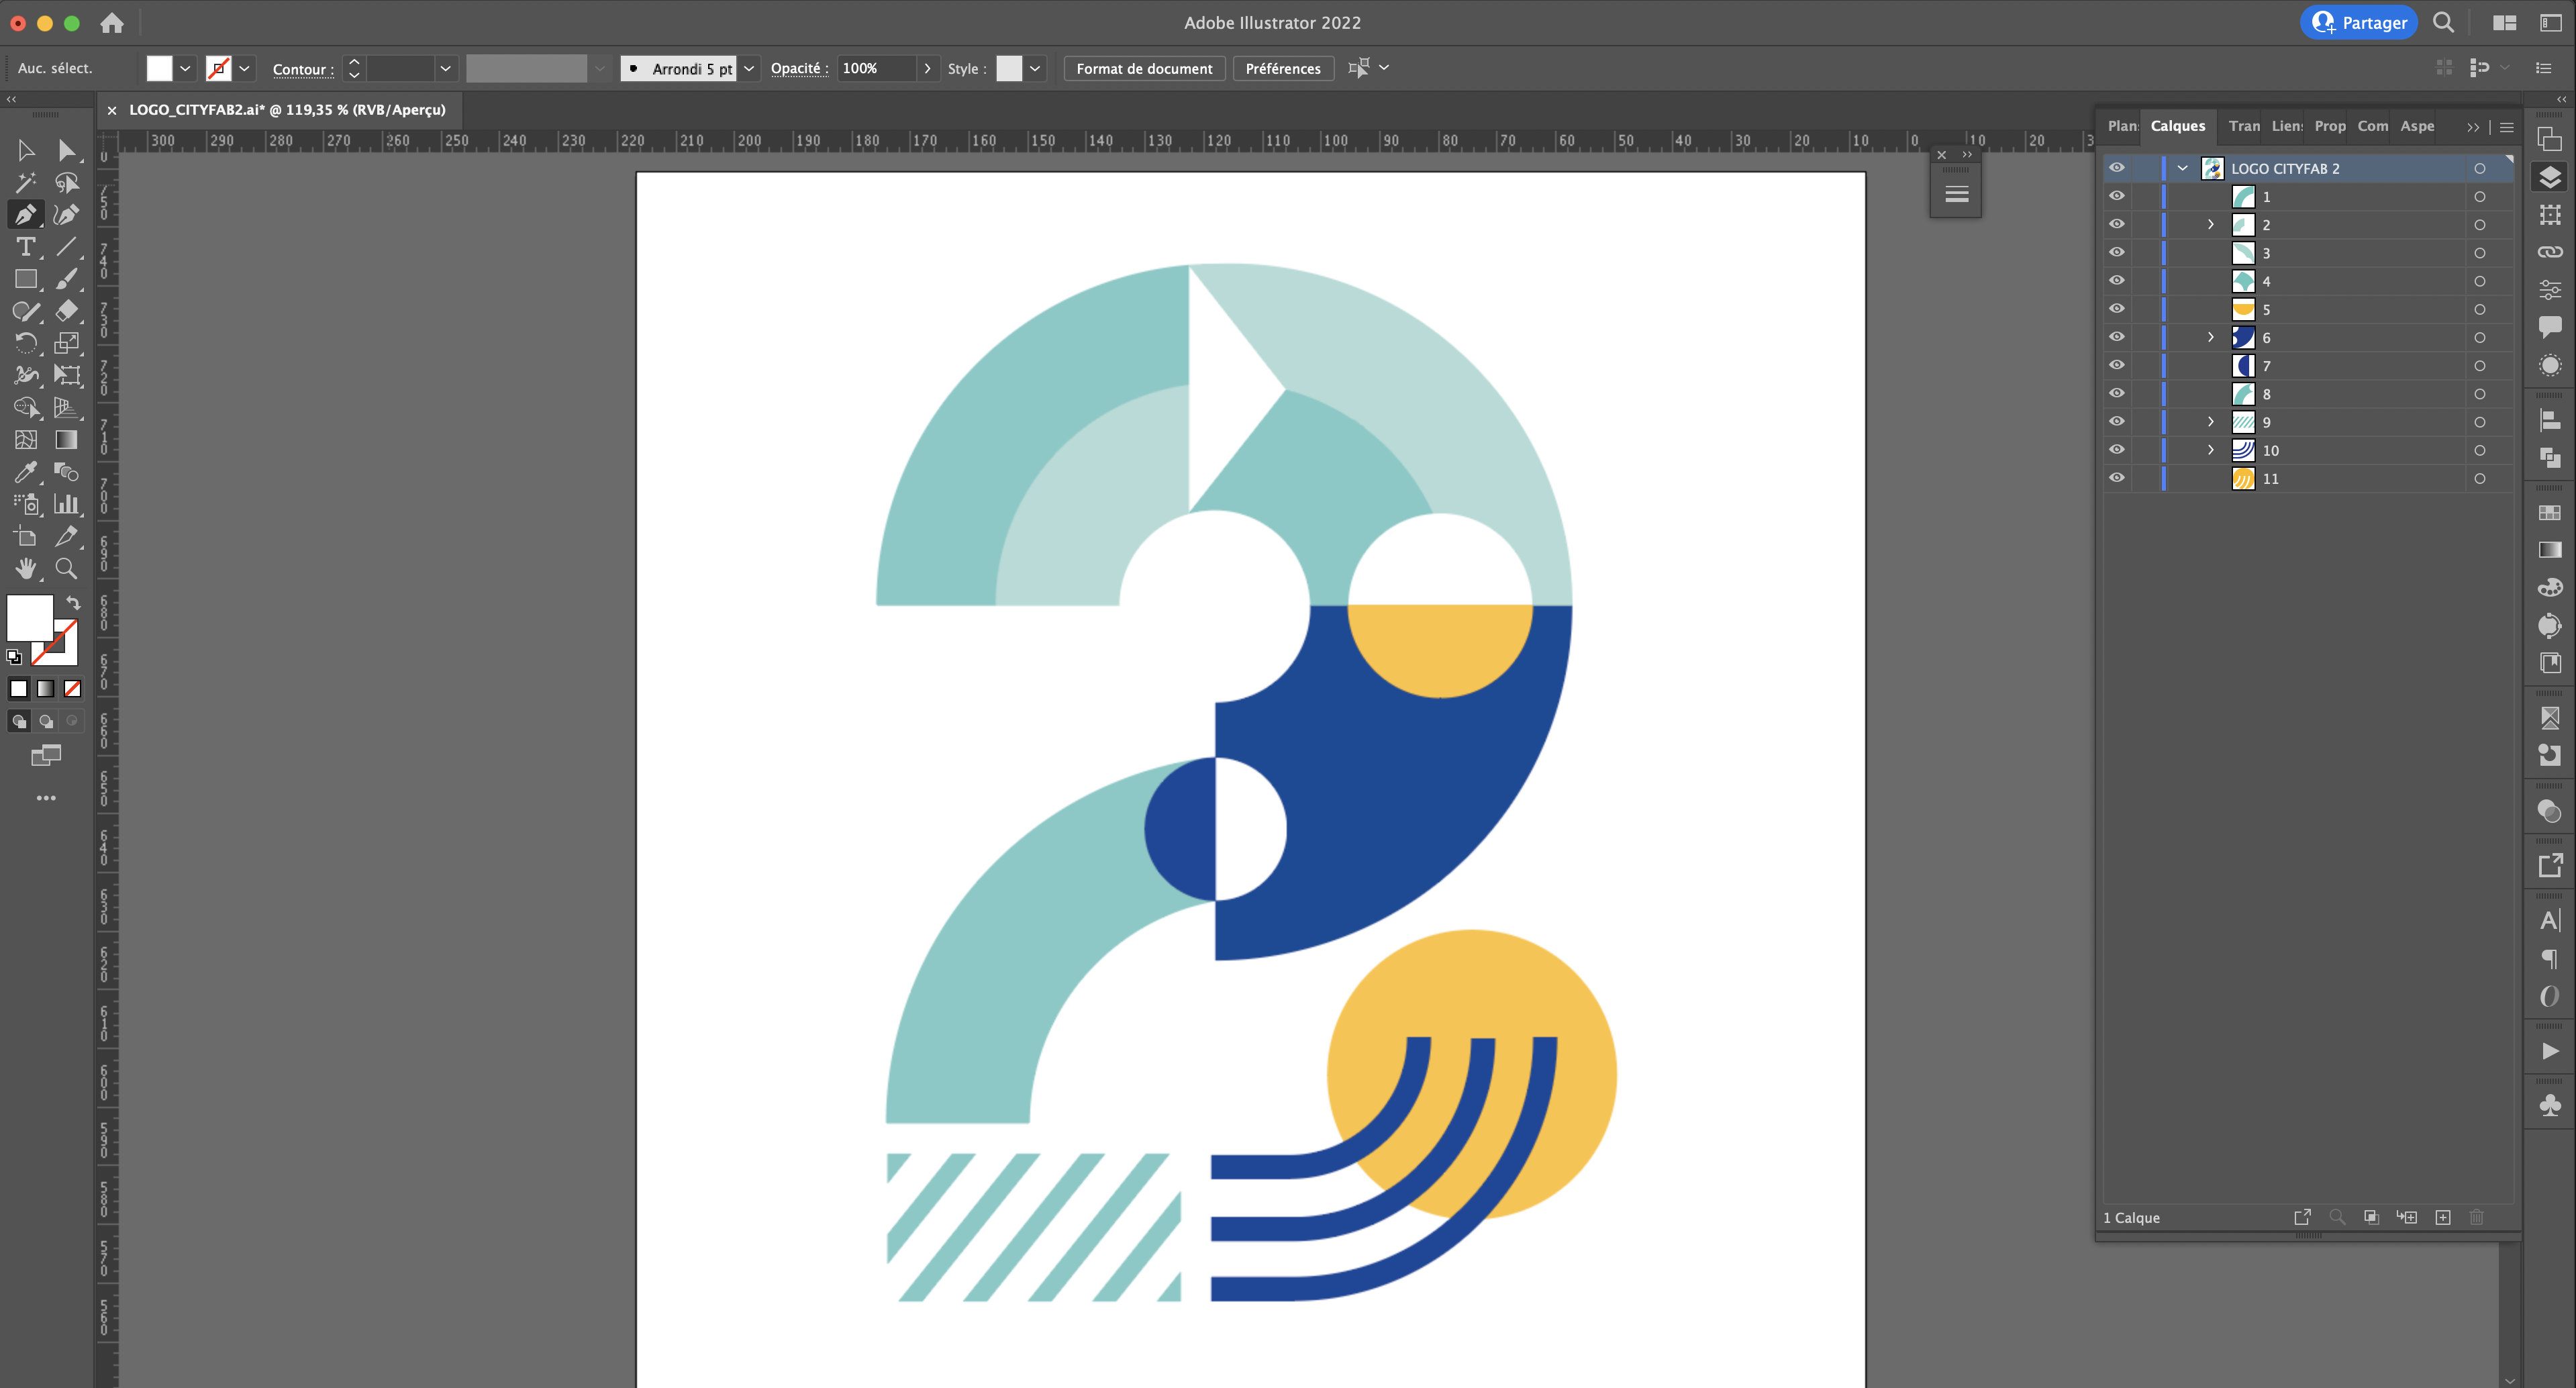Open the Arrondi 5 pt brush dropdown
The width and height of the screenshot is (2576, 1388).
(x=748, y=68)
